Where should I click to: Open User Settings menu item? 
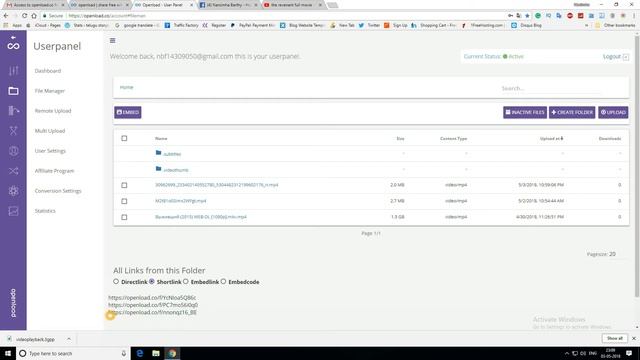(x=50, y=151)
